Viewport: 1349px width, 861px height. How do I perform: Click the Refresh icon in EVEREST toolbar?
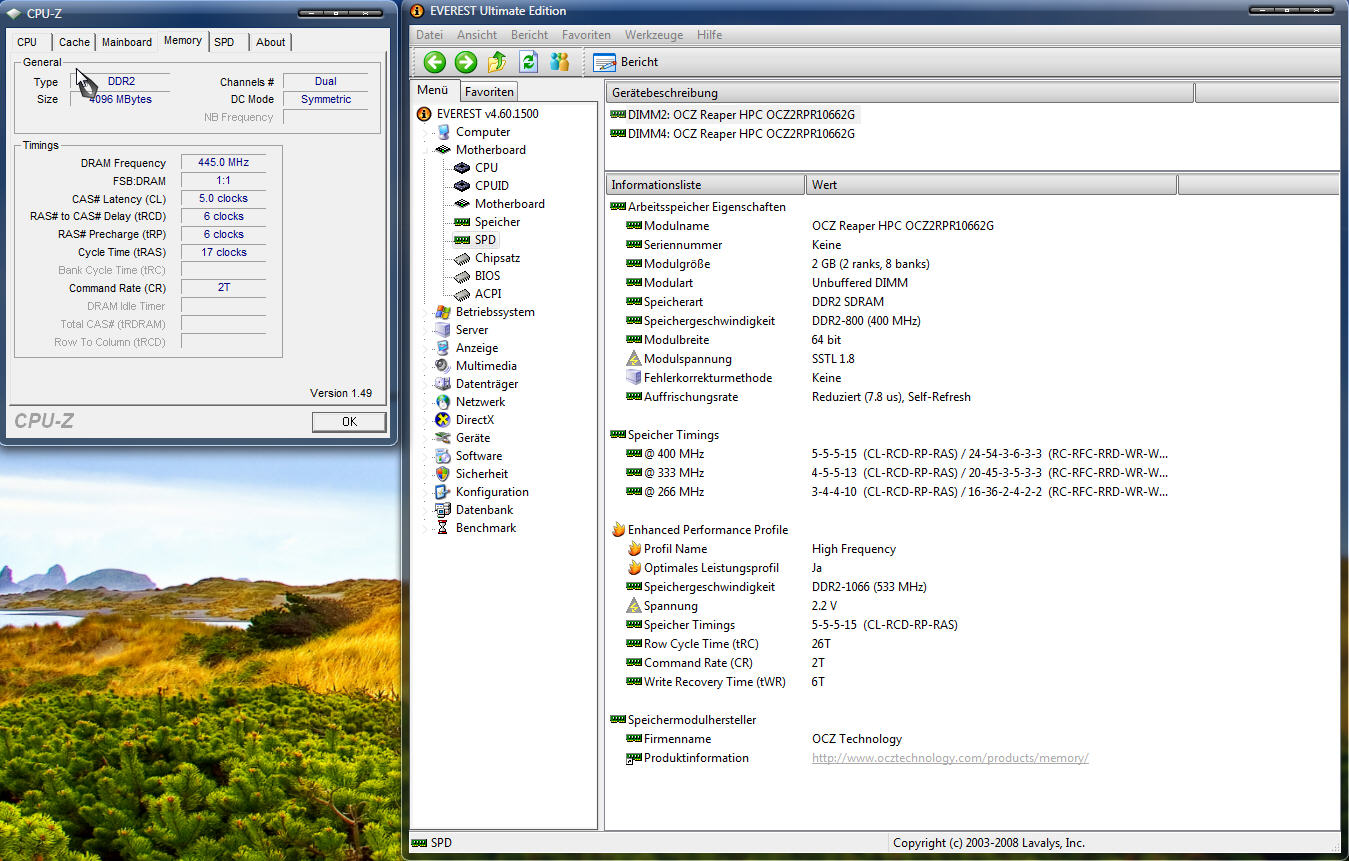tap(529, 62)
